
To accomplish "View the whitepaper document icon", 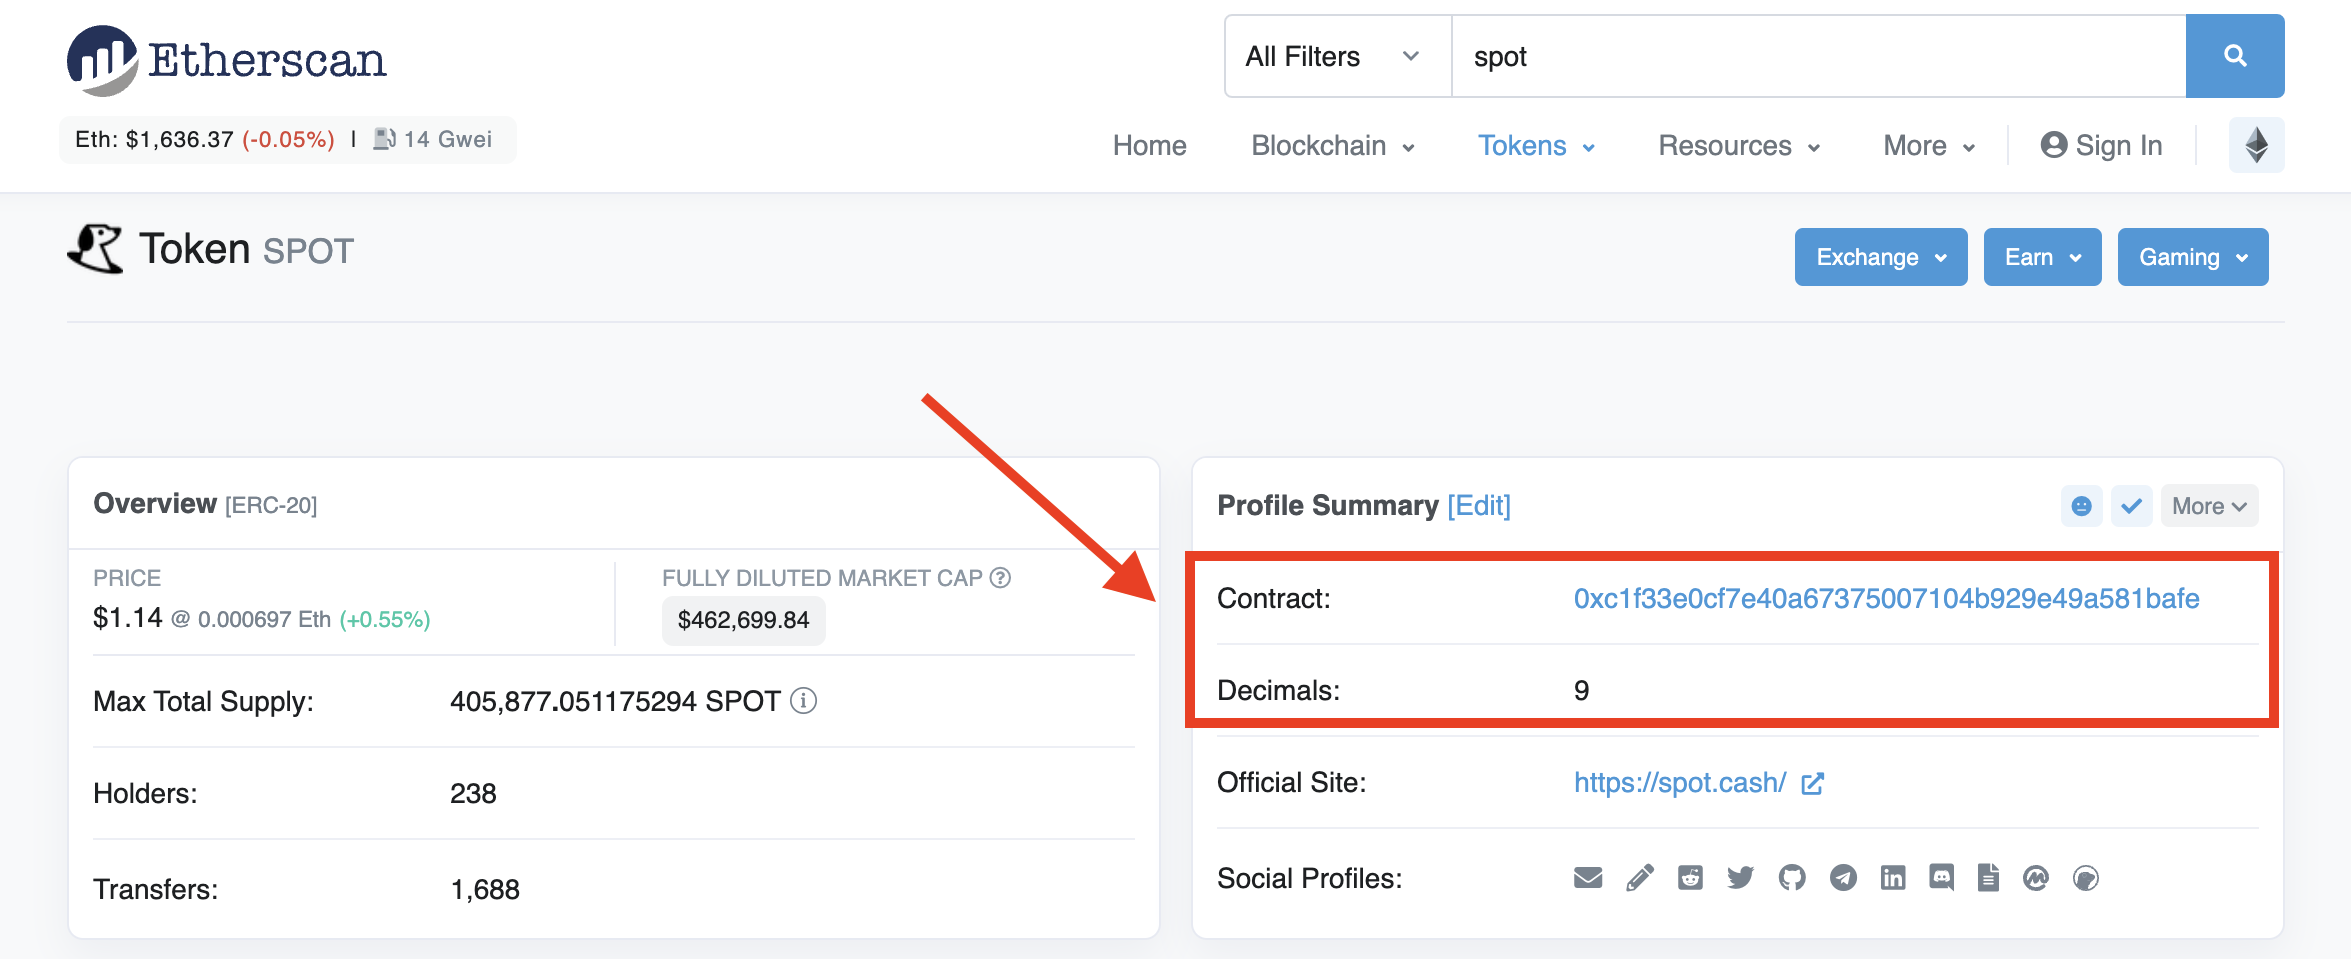I will tap(1988, 878).
